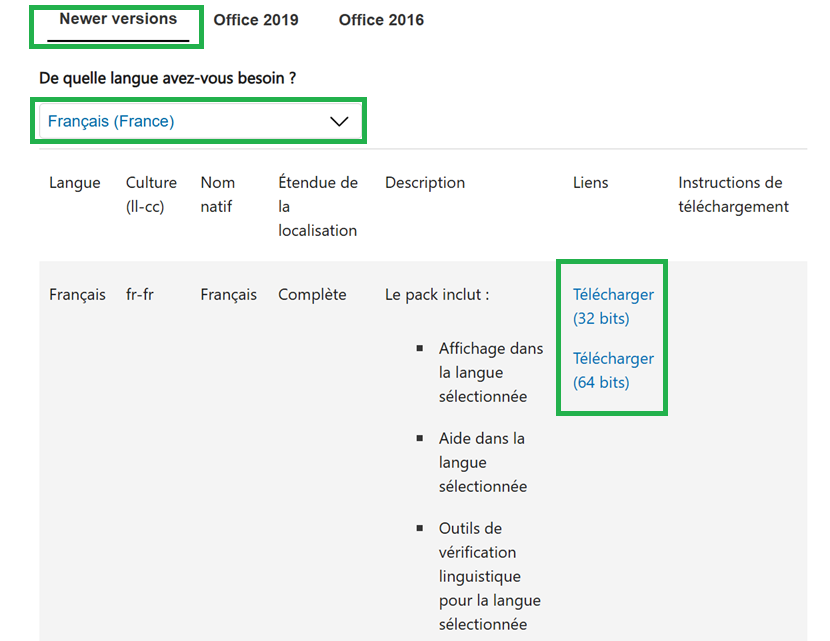The image size is (830, 641).
Task: Click the 'Aide dans la langue sélectionnée' bullet
Action: [482, 462]
